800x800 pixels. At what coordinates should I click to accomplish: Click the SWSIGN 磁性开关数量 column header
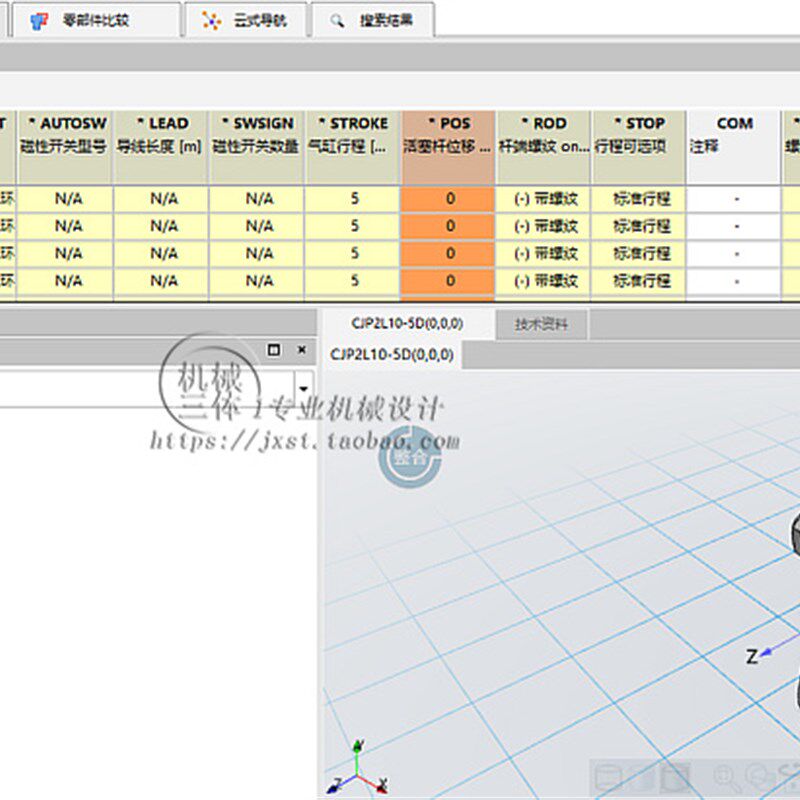pyautogui.click(x=257, y=147)
